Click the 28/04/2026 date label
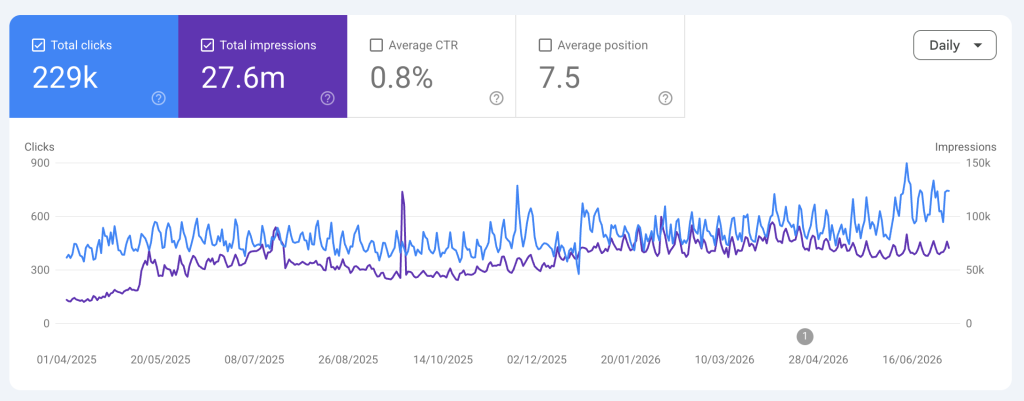The image size is (1024, 401). click(x=818, y=360)
